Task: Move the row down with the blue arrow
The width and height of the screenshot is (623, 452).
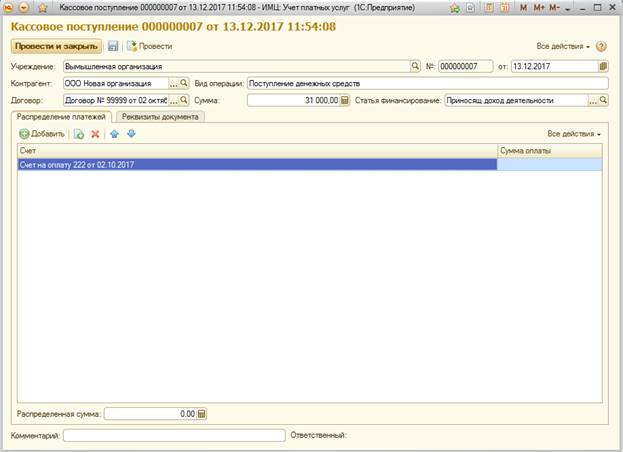Action: click(131, 133)
